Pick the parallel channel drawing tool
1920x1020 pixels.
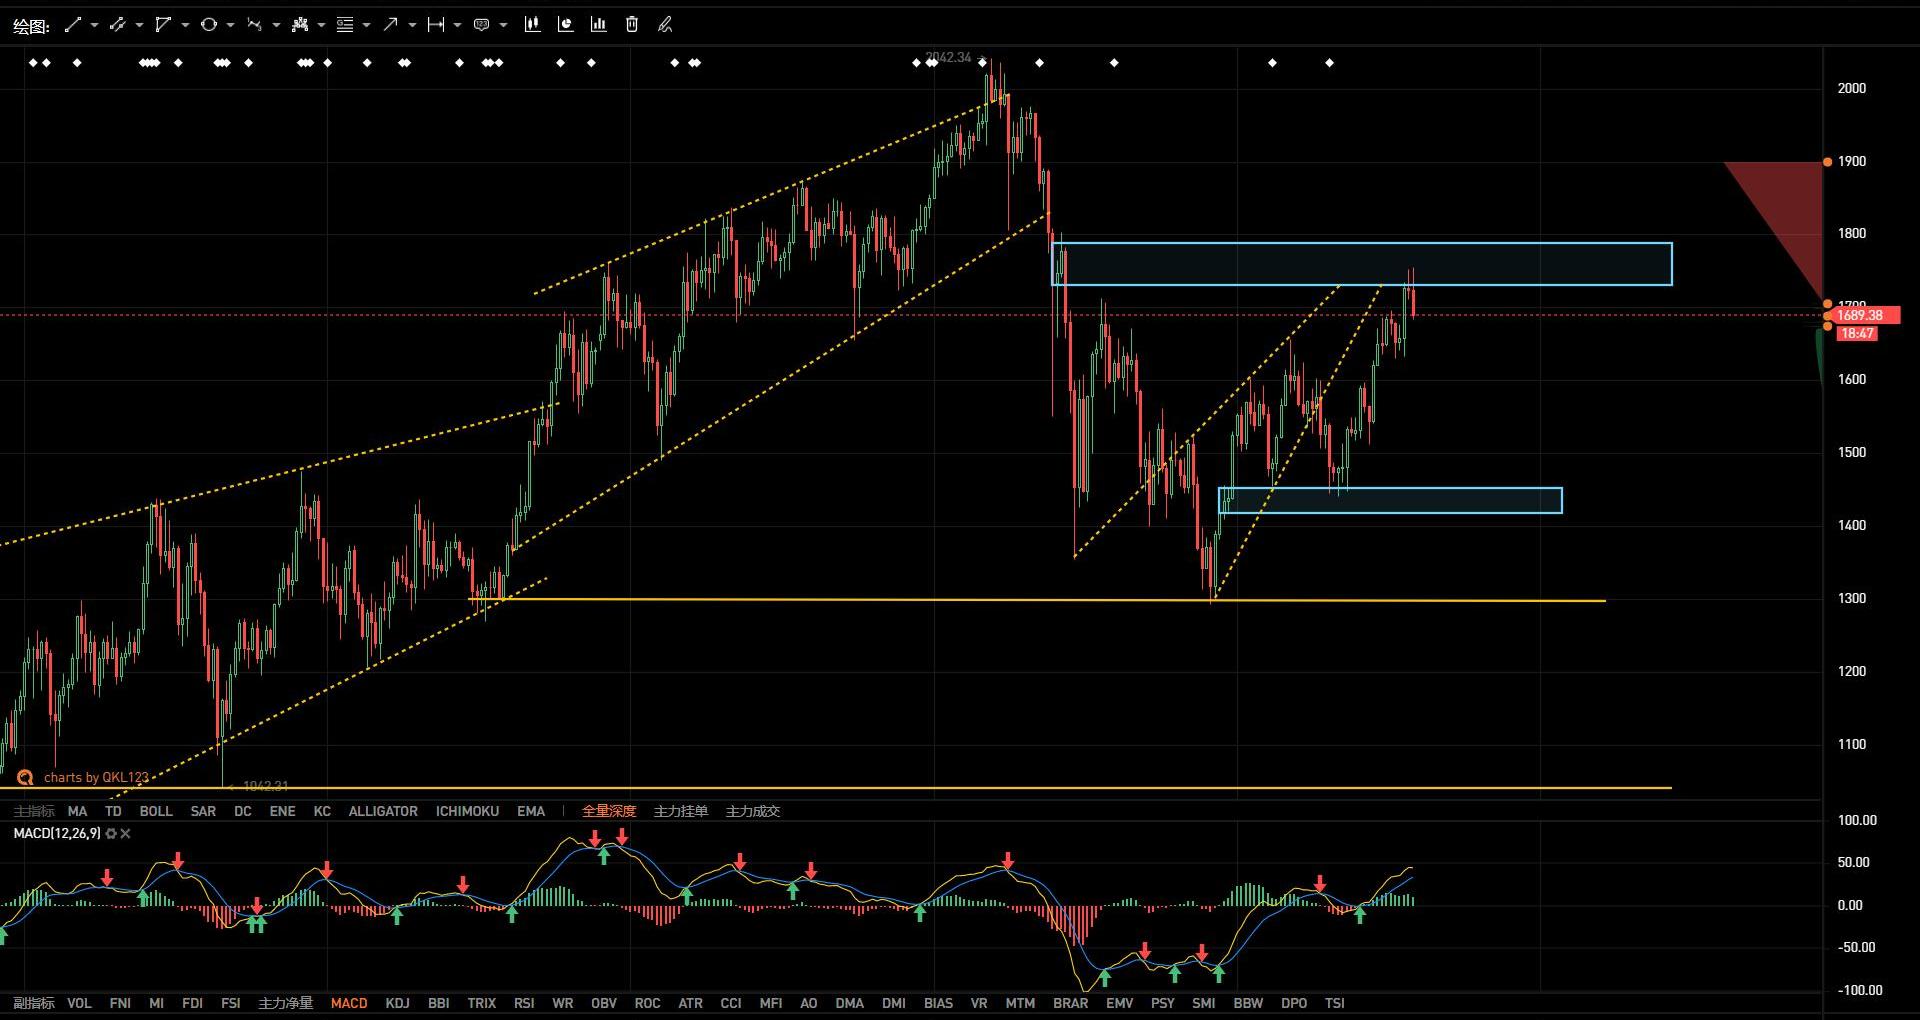pyautogui.click(x=117, y=25)
